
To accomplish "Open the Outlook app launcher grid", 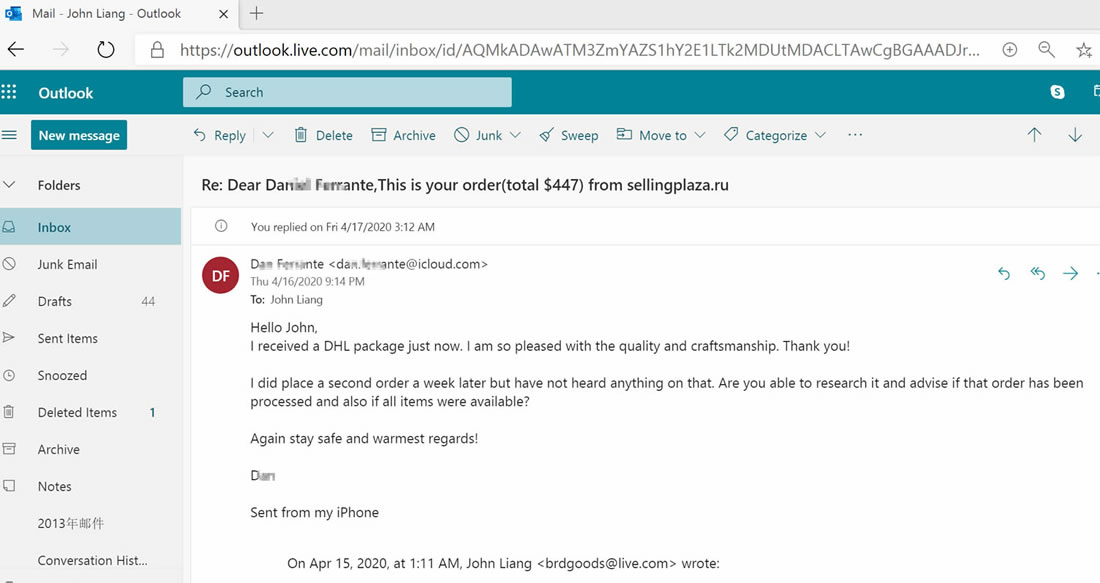I will (10, 92).
